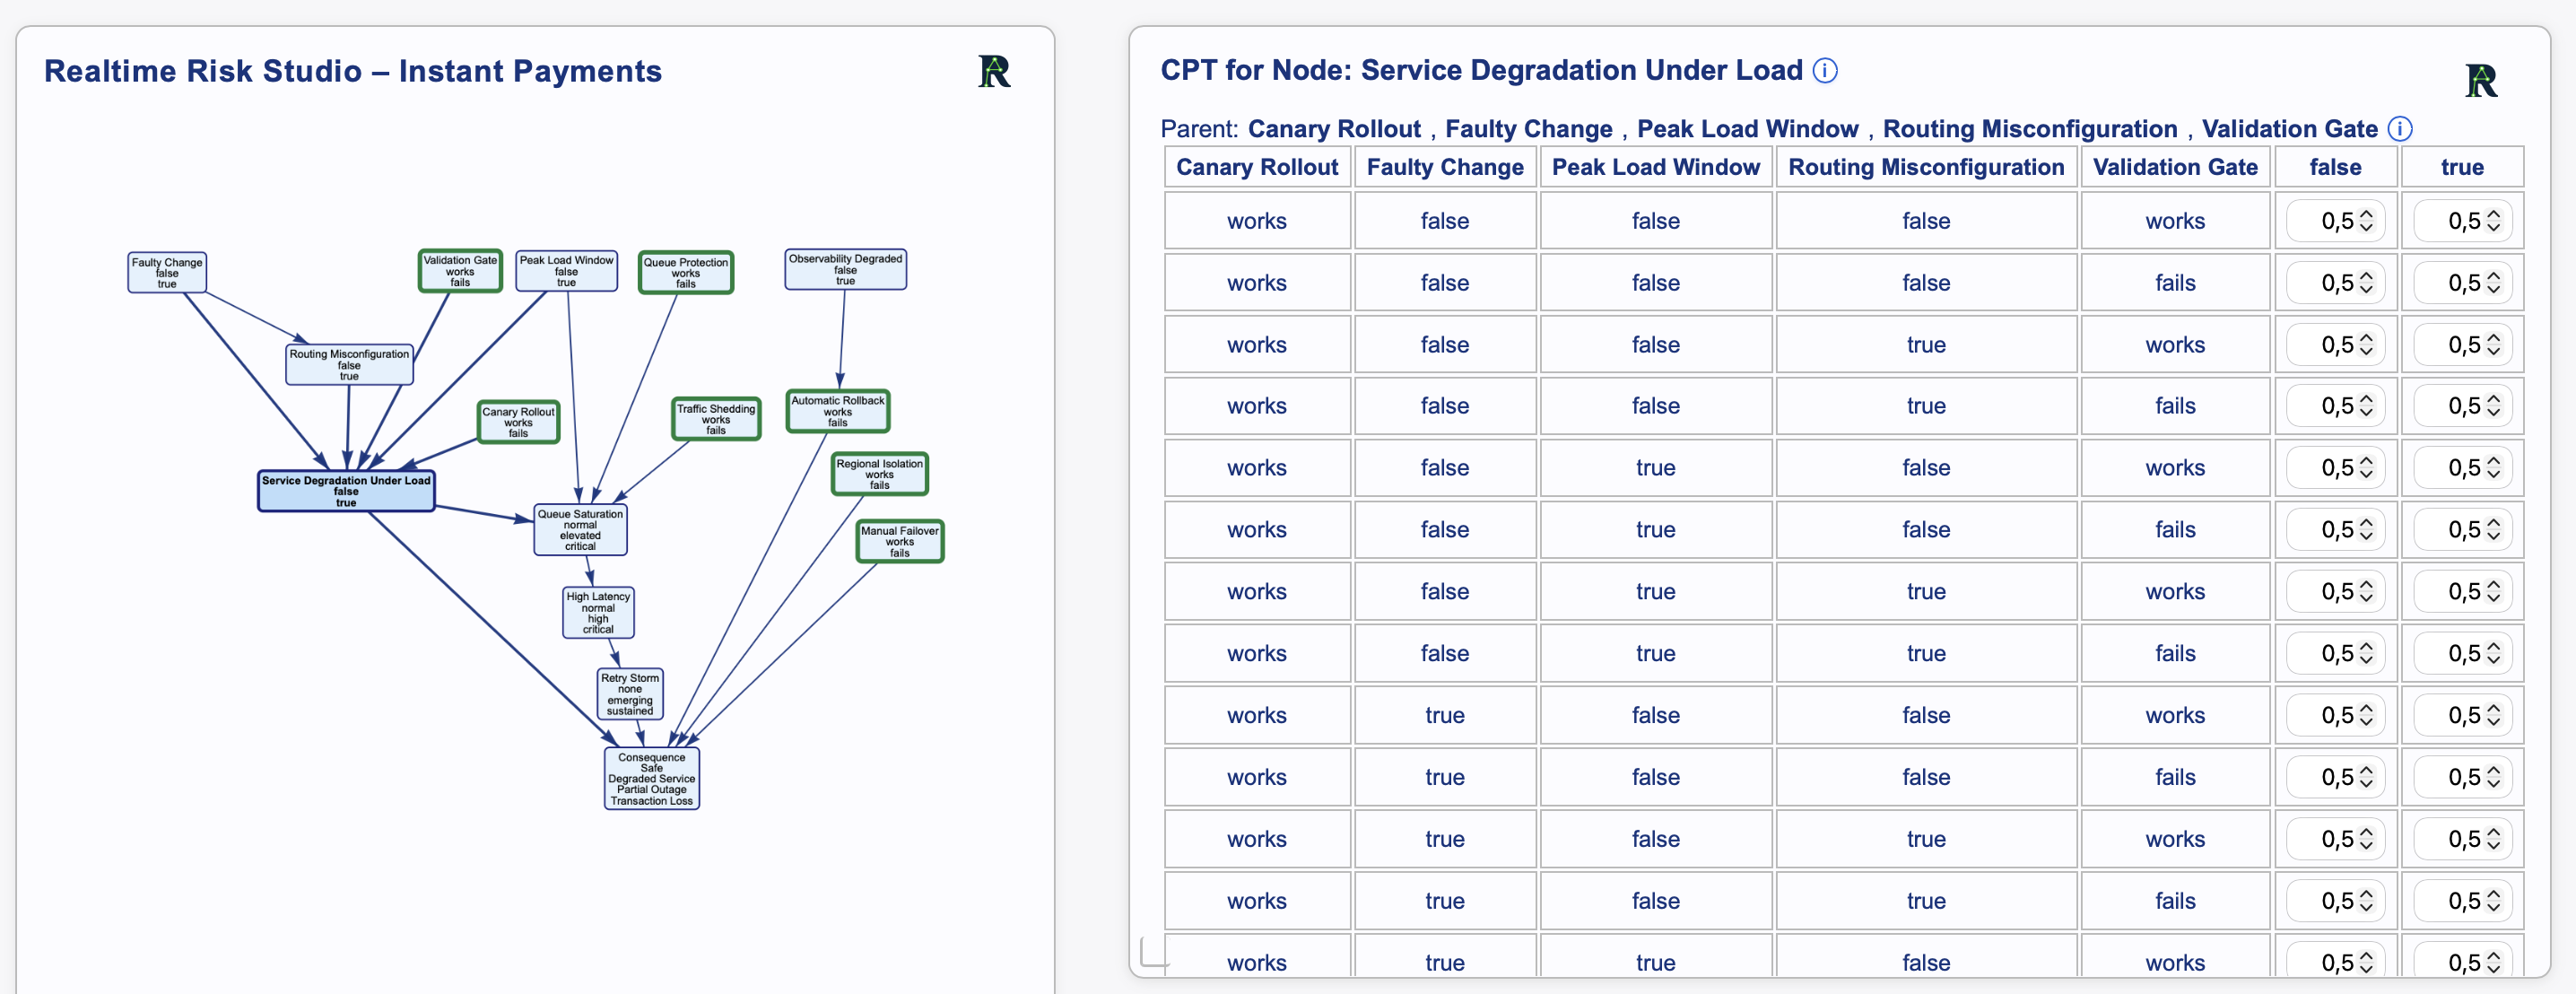Image resolution: width=2576 pixels, height=994 pixels.
Task: Select the Service Degradation Under Load node
Action: (x=346, y=491)
